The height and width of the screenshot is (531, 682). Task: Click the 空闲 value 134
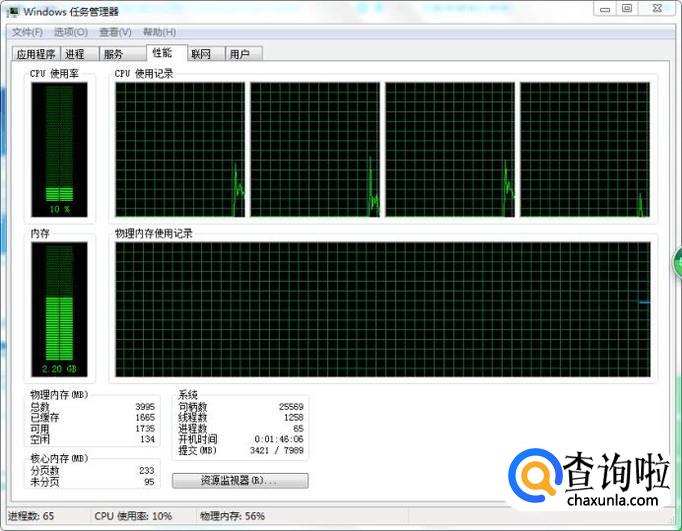[147, 439]
